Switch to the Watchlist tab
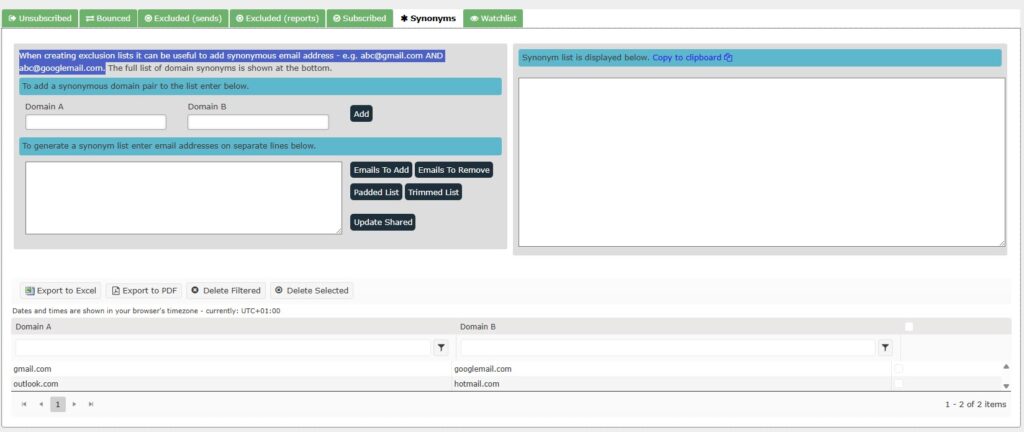The height and width of the screenshot is (432, 1024). click(x=493, y=18)
